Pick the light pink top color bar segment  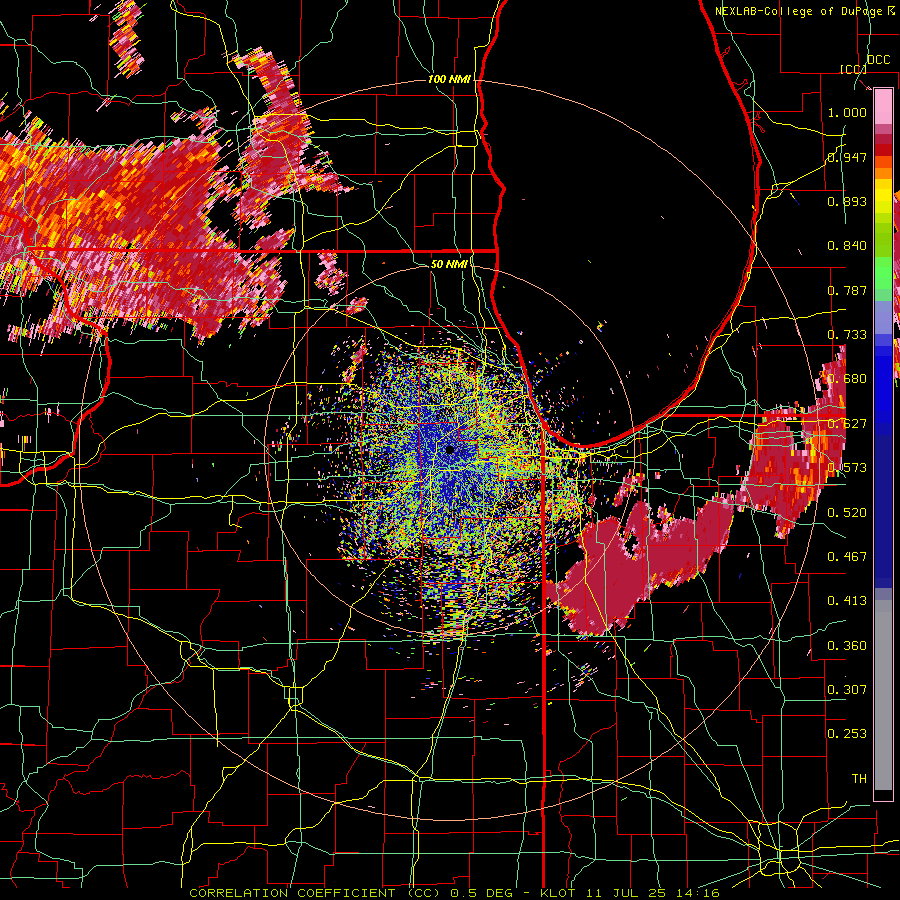[883, 106]
